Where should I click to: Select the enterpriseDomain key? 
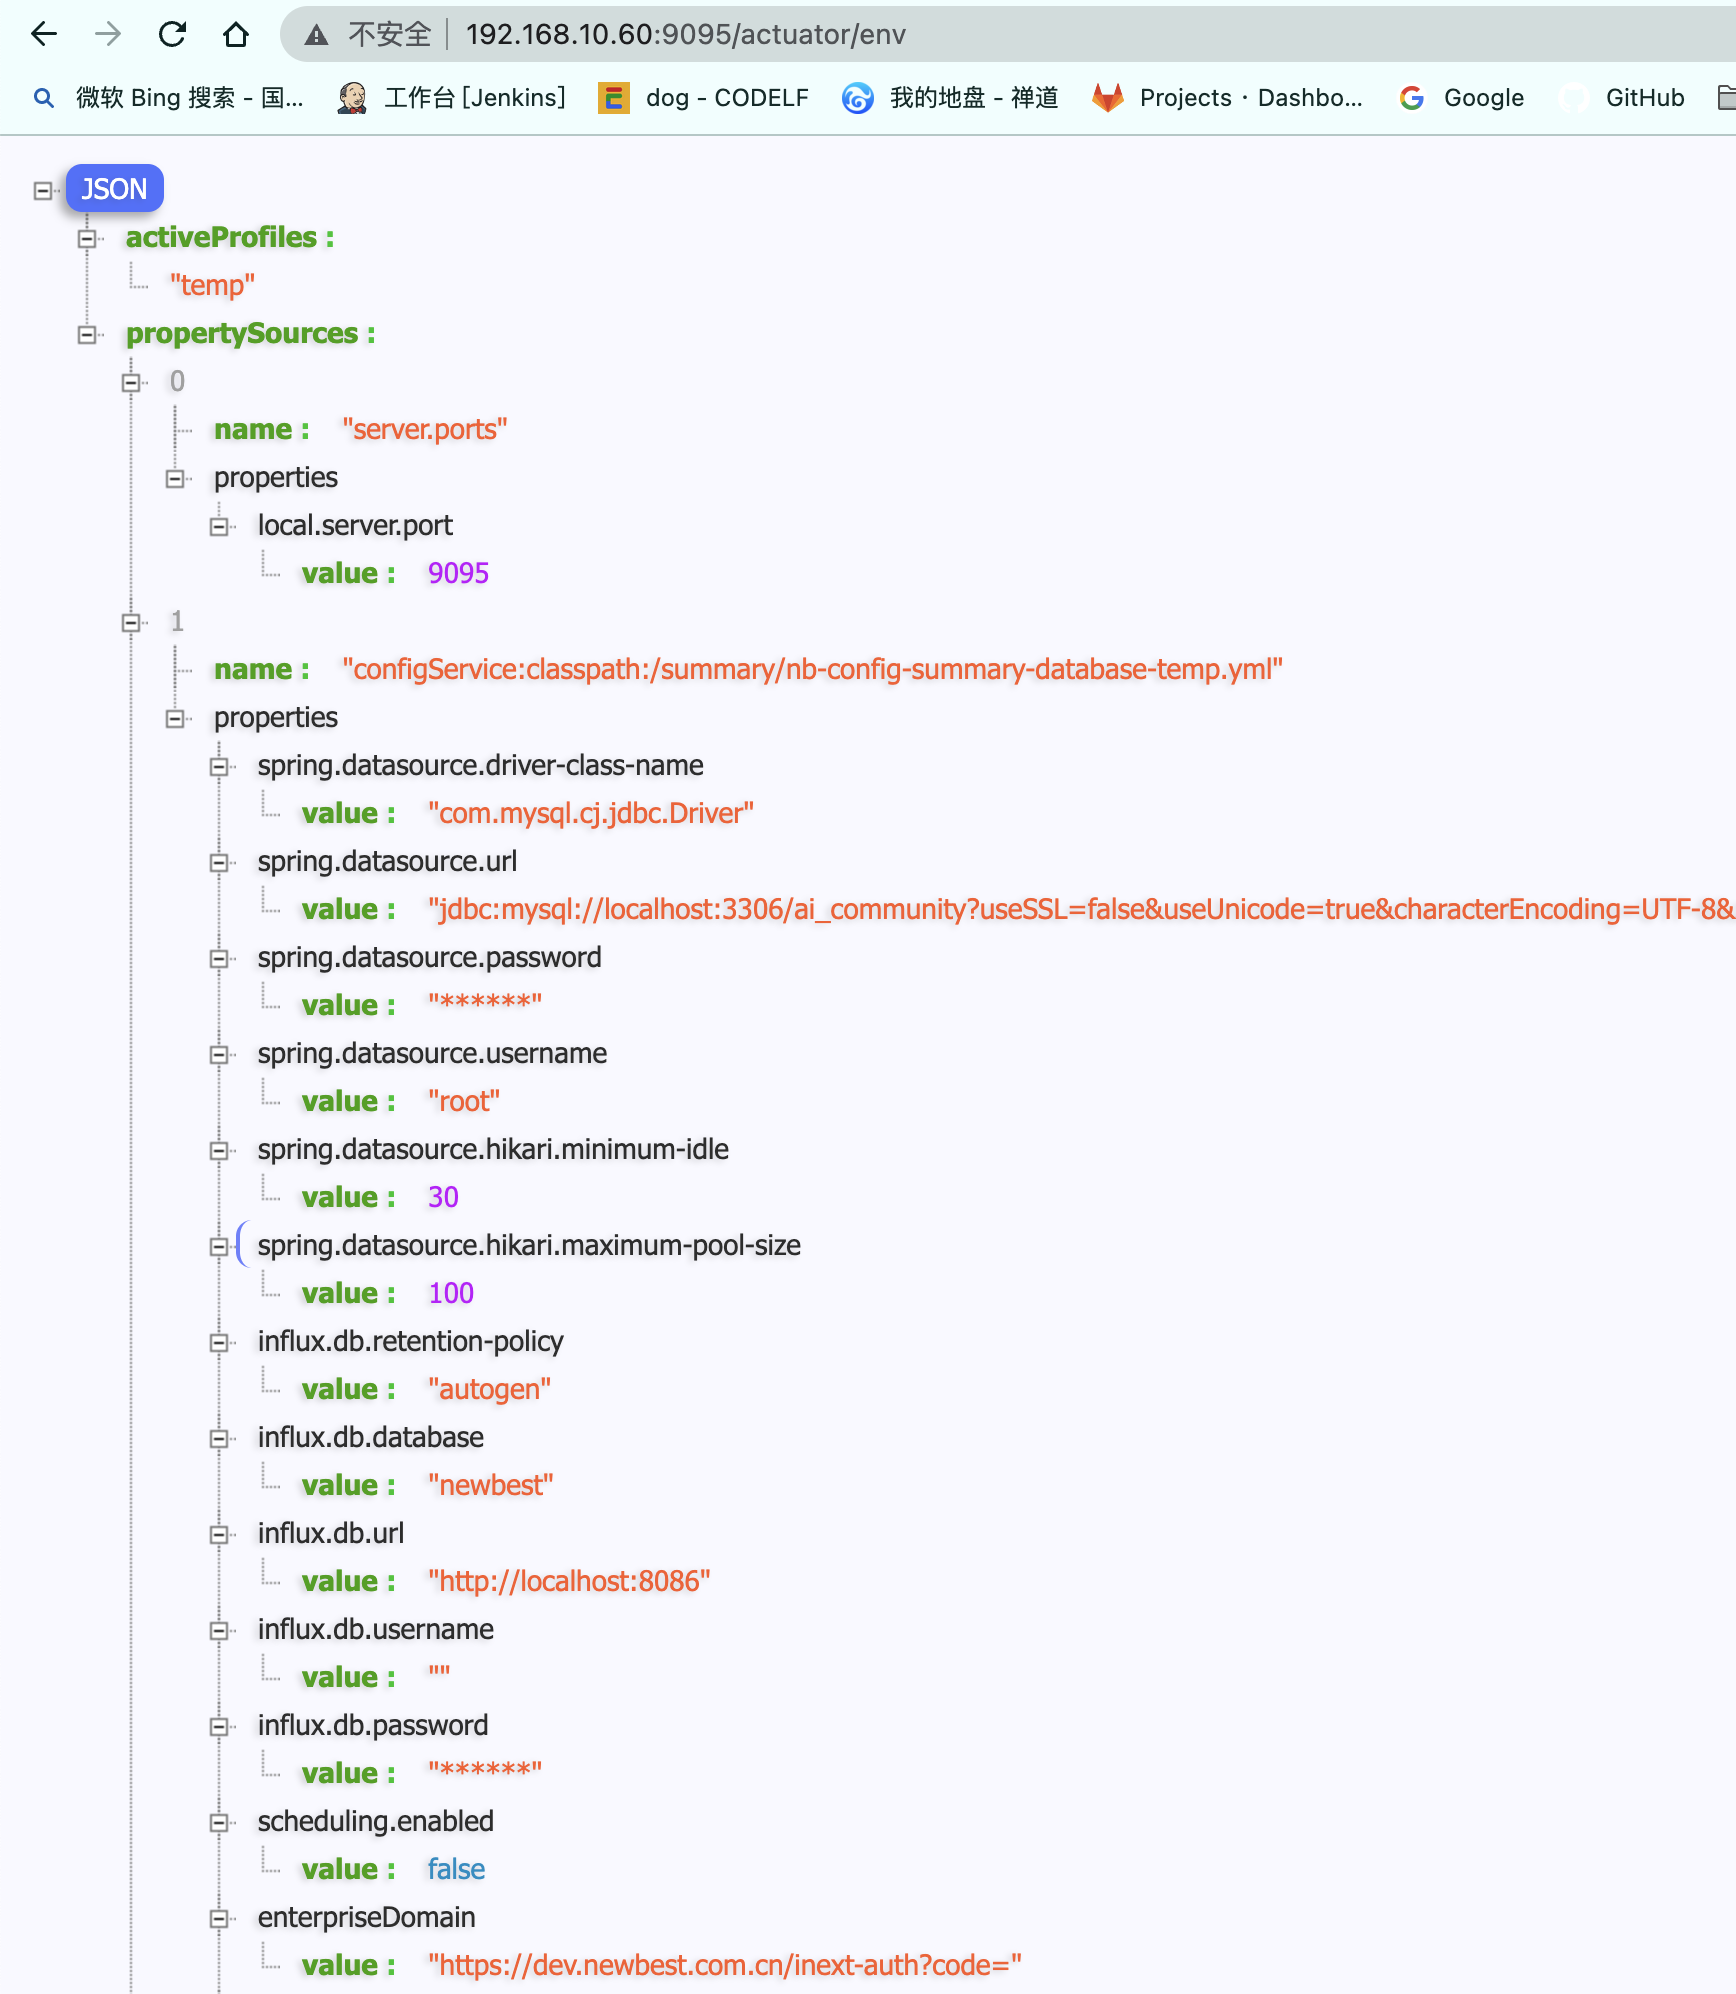366,1917
